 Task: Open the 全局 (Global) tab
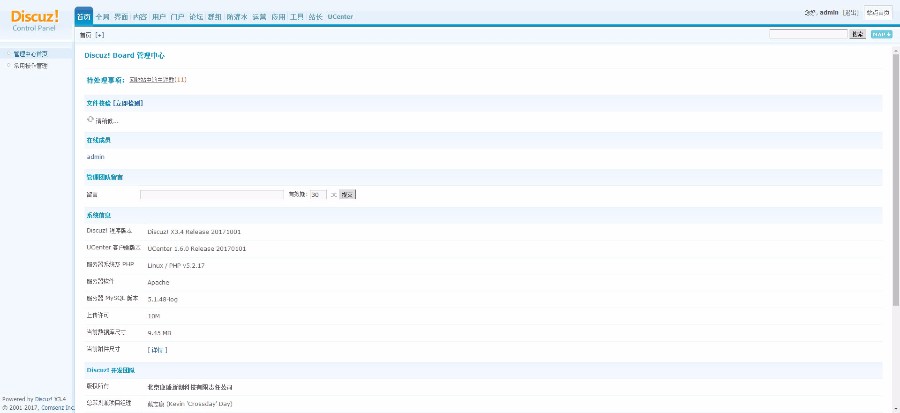tap(103, 17)
